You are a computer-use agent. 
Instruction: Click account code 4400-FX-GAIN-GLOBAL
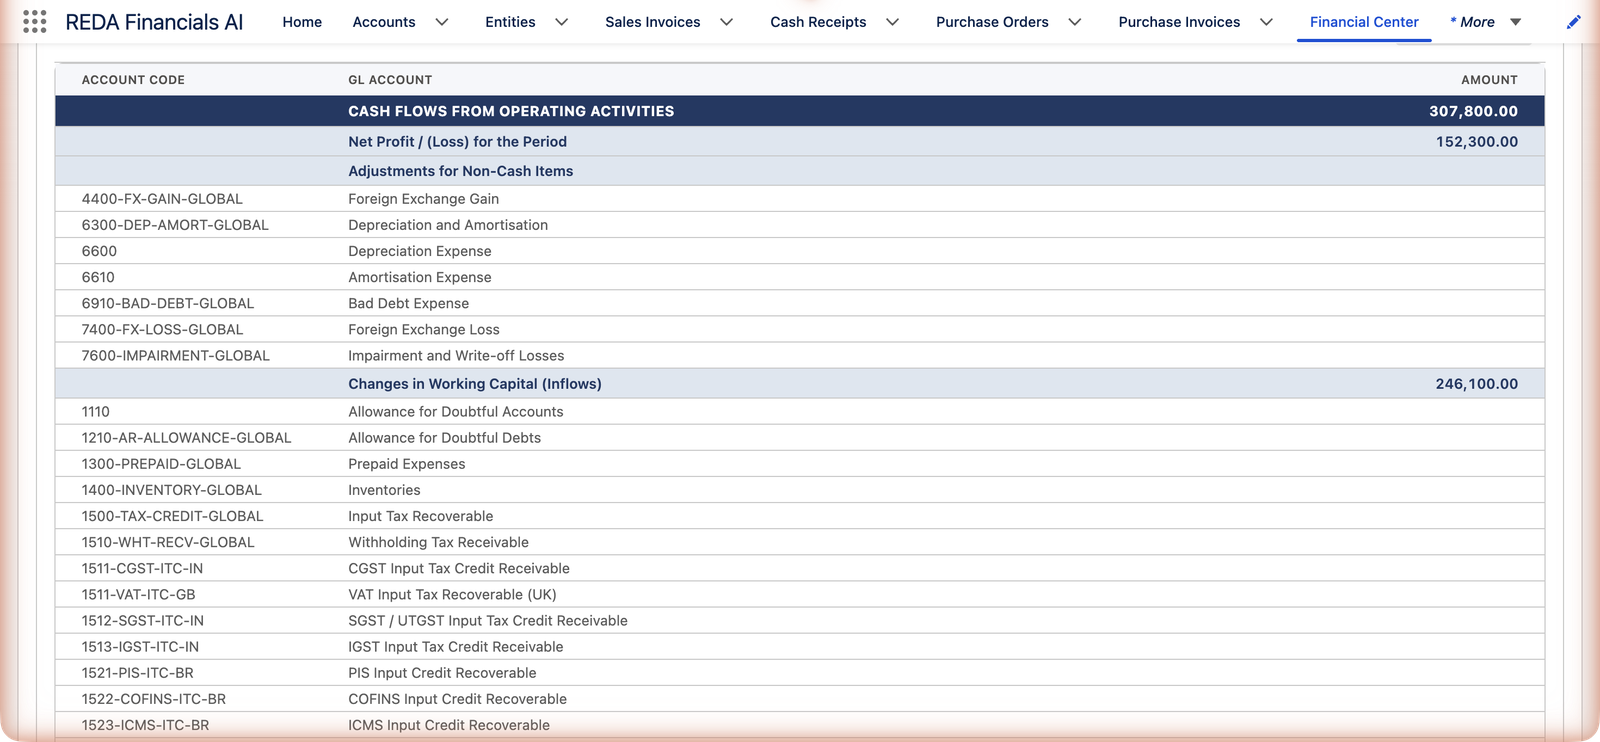(162, 199)
